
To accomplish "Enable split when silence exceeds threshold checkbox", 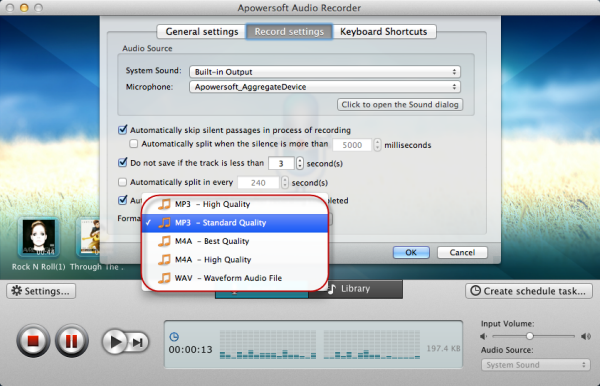I will coord(134,144).
